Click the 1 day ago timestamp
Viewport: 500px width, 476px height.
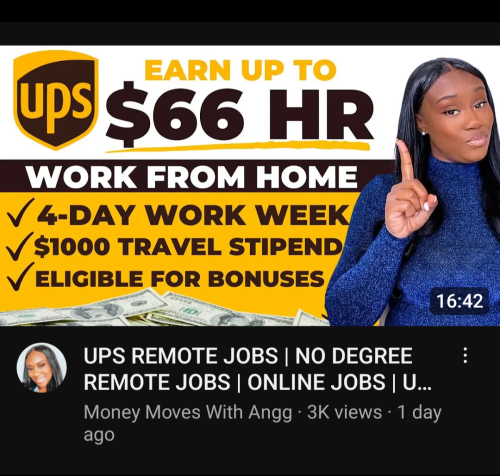point(263,423)
